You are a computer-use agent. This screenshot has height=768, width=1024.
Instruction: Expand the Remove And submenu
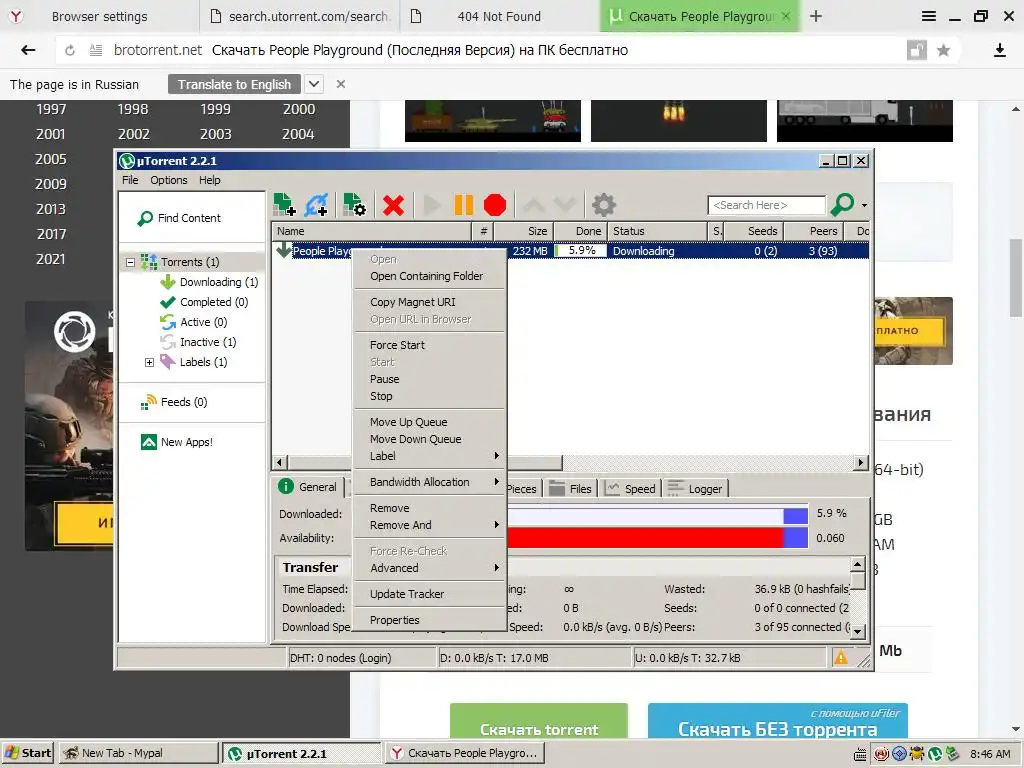(429, 525)
